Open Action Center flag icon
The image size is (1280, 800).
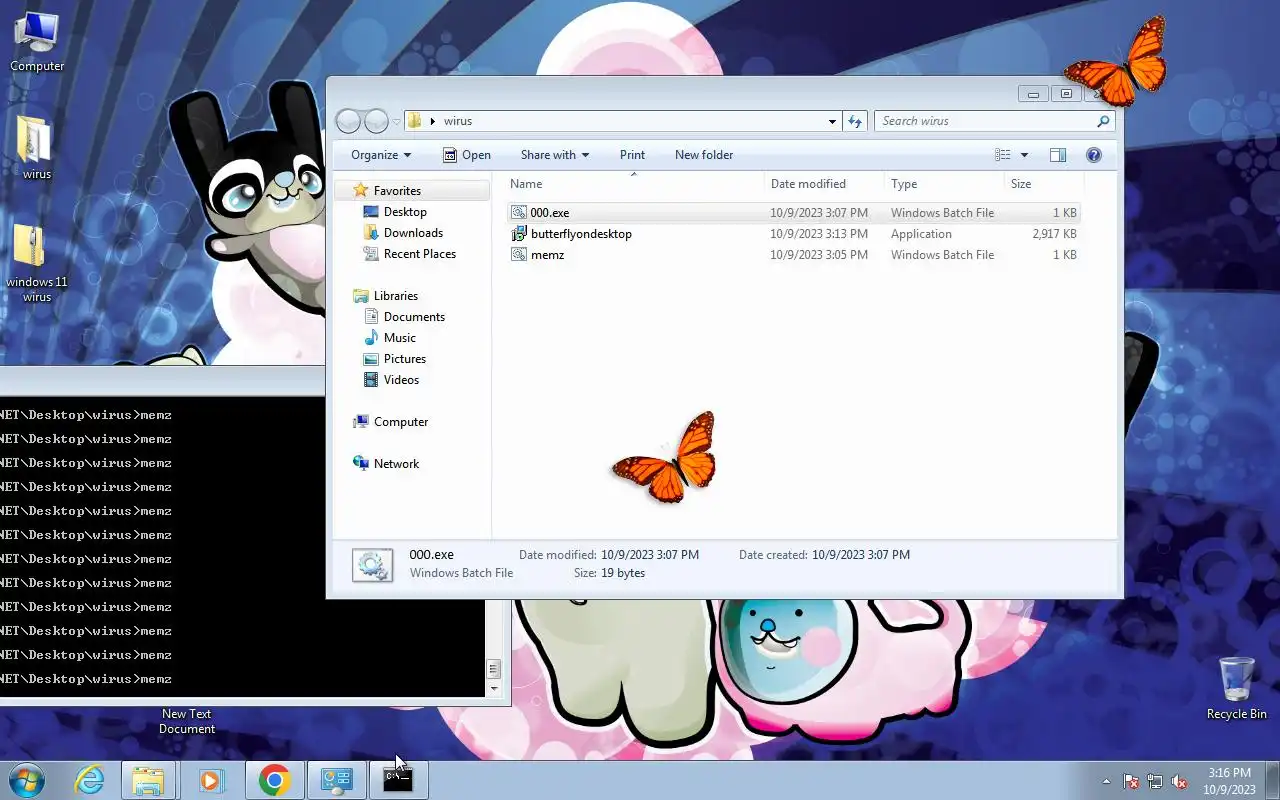tap(1131, 781)
